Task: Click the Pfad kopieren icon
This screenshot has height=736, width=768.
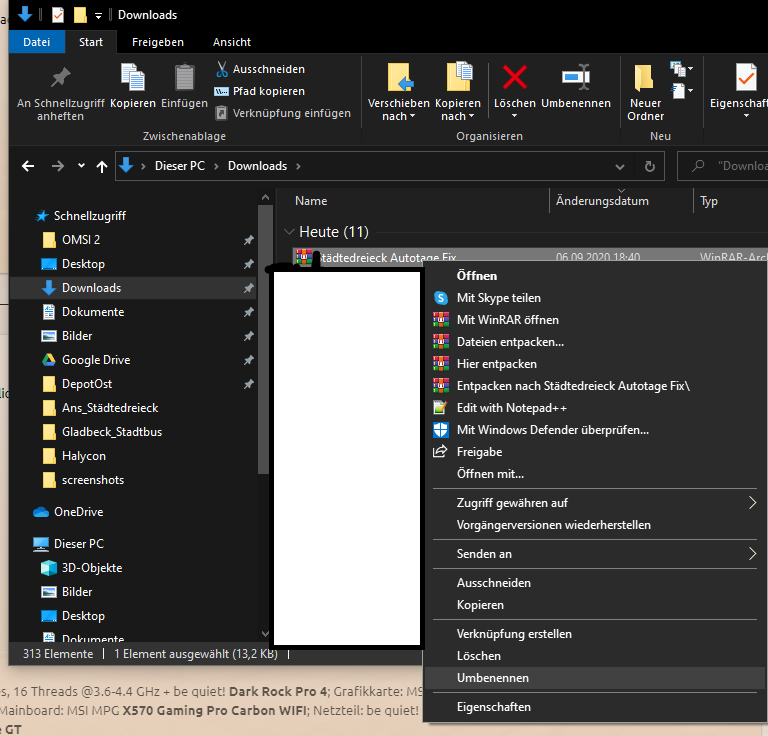Action: 221,91
